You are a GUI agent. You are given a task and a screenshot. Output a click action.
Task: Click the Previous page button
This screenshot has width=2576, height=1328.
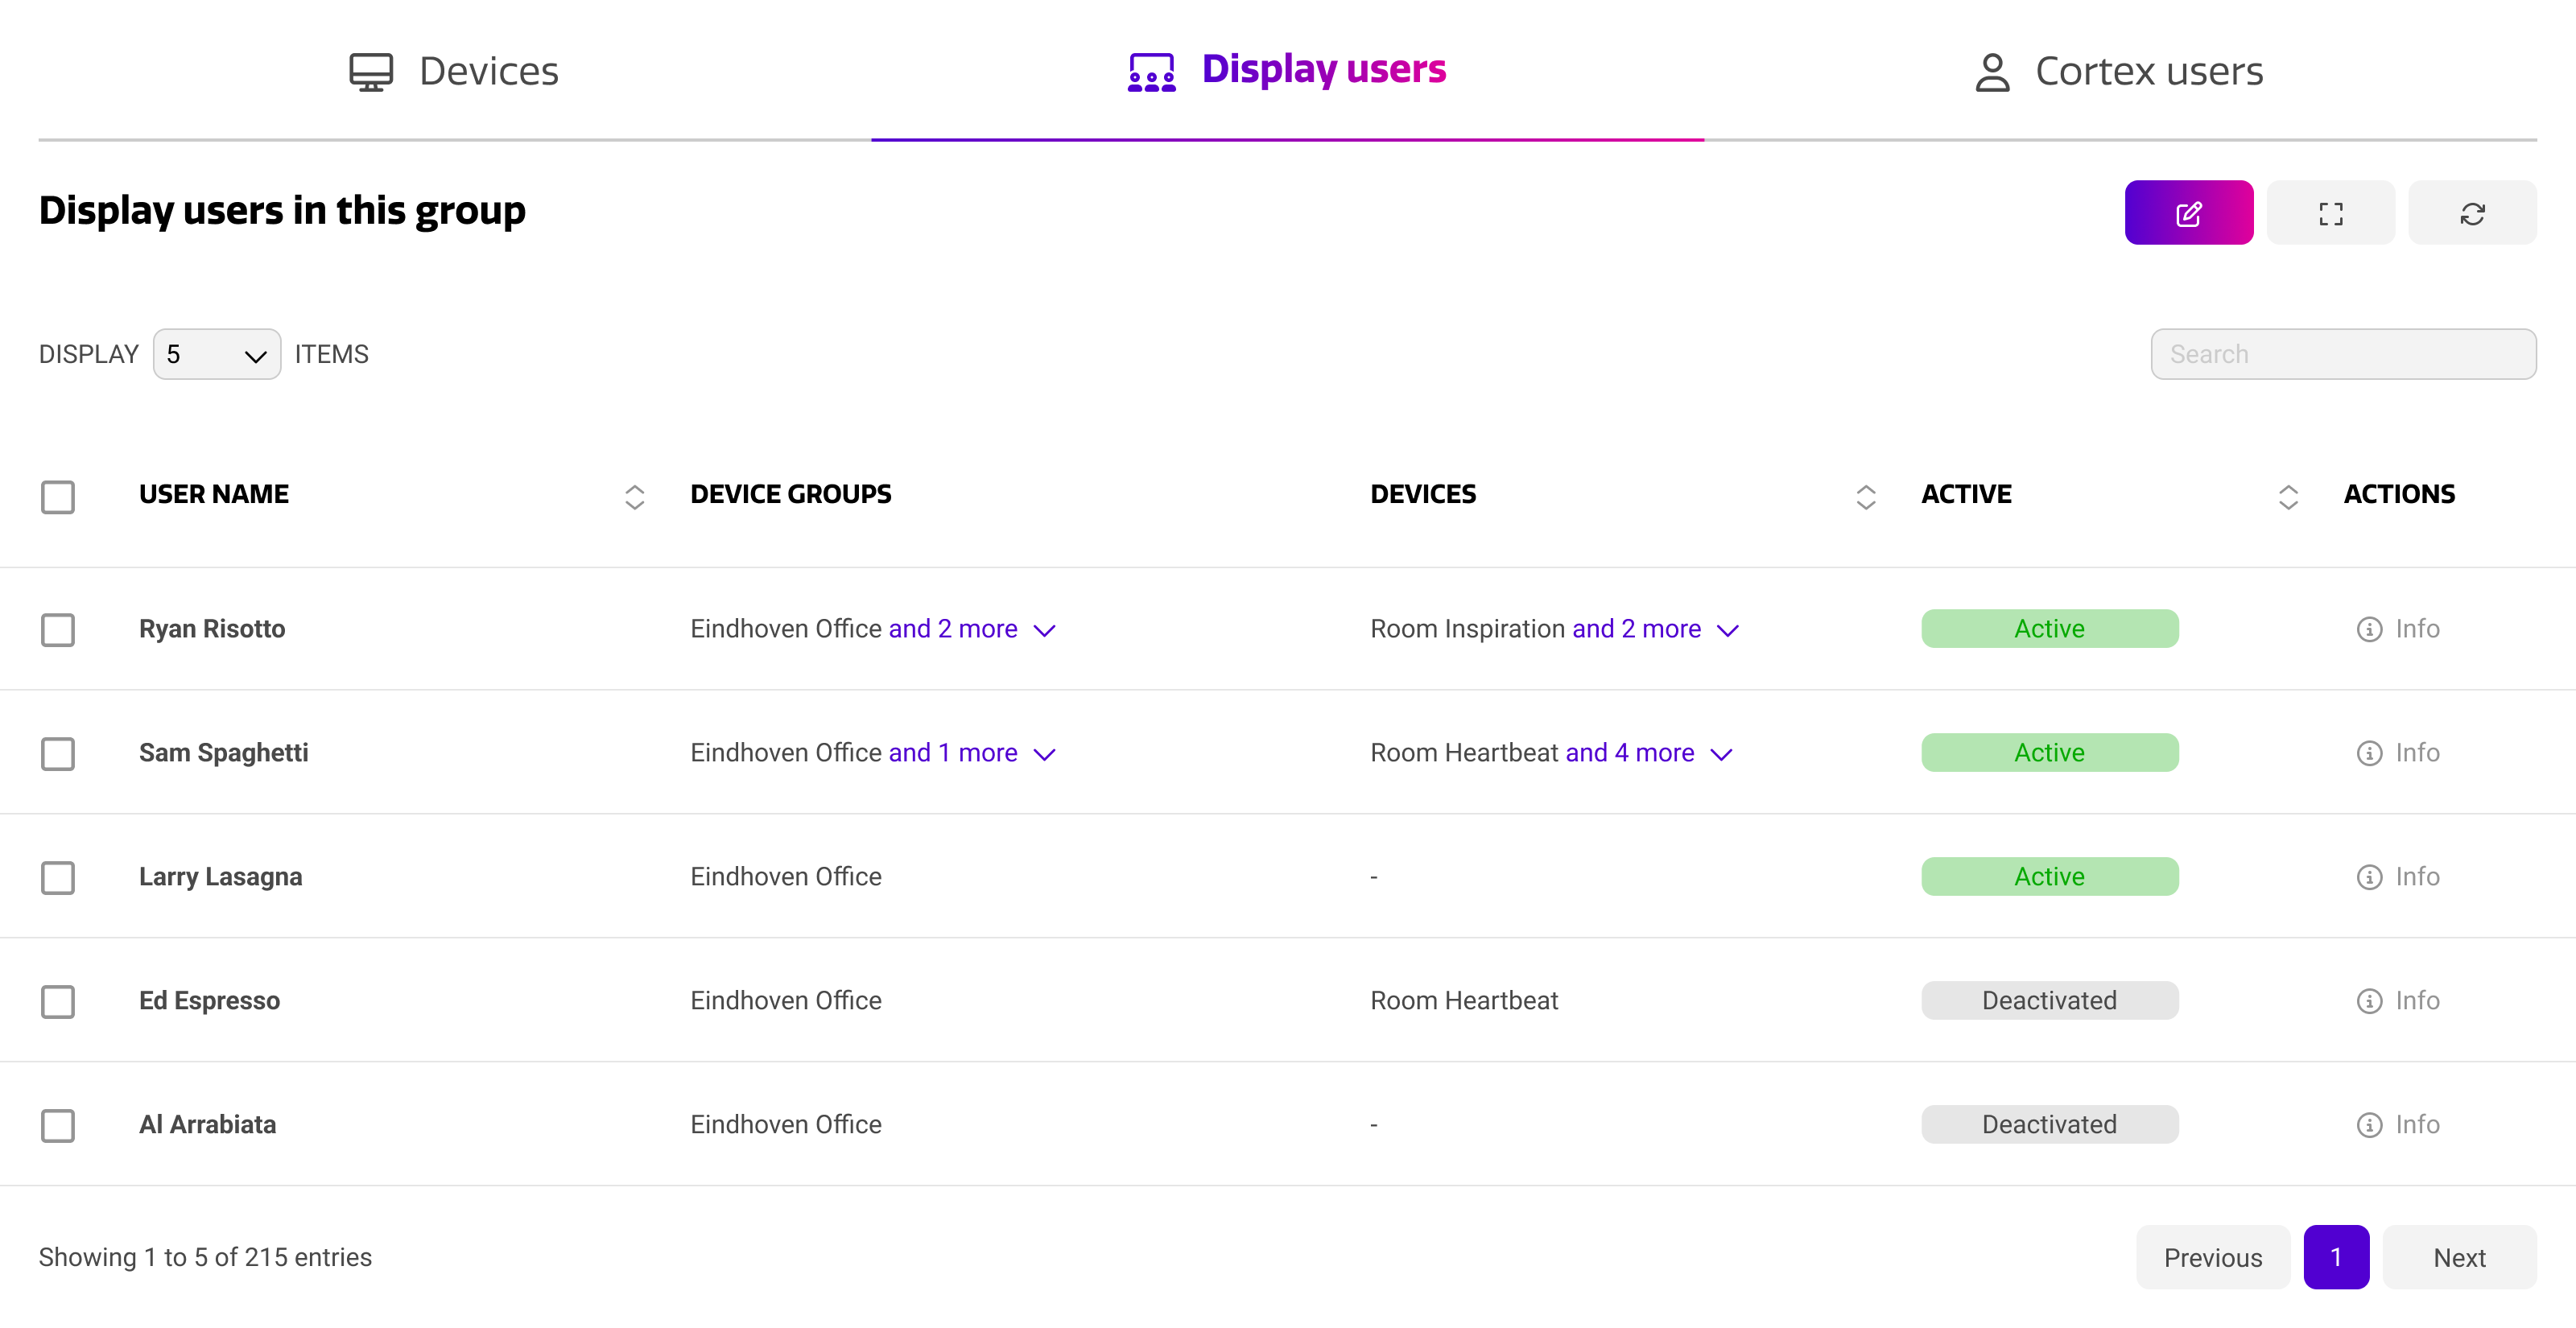click(2212, 1258)
